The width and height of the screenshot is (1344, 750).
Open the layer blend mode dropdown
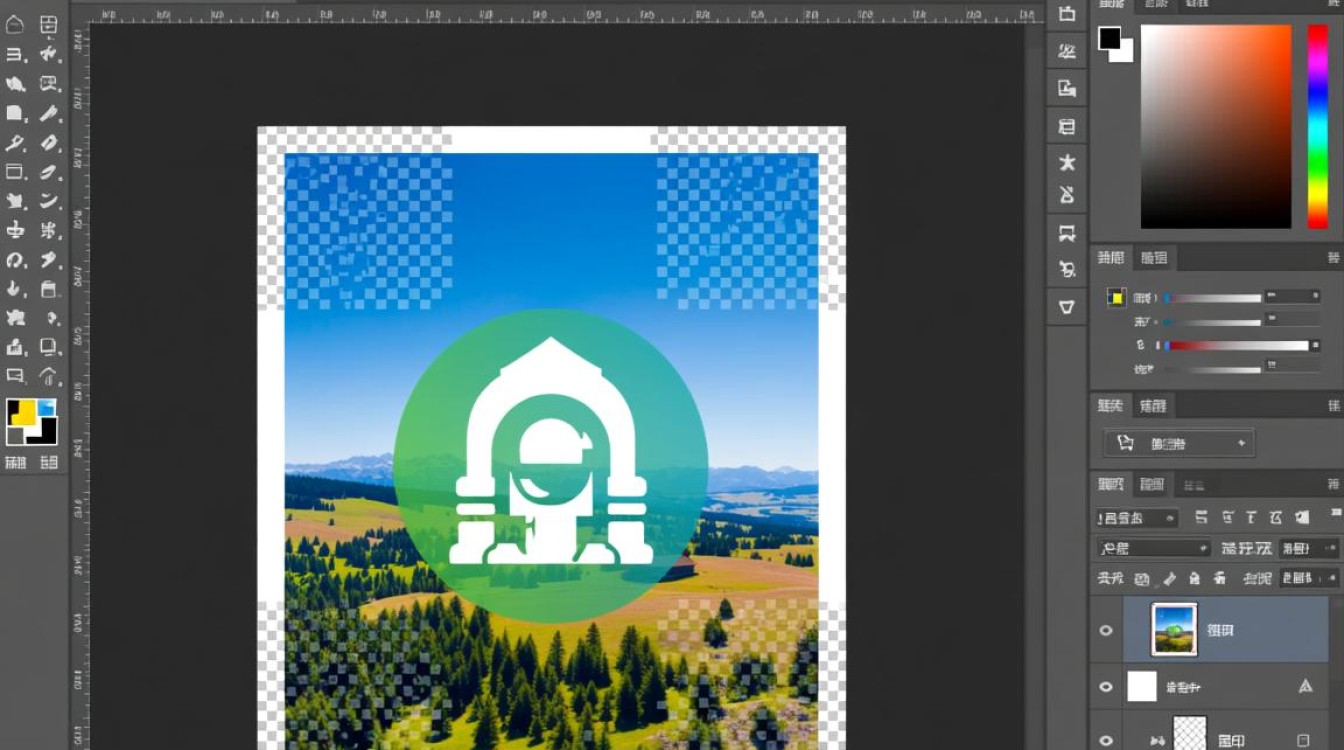[x=1153, y=548]
